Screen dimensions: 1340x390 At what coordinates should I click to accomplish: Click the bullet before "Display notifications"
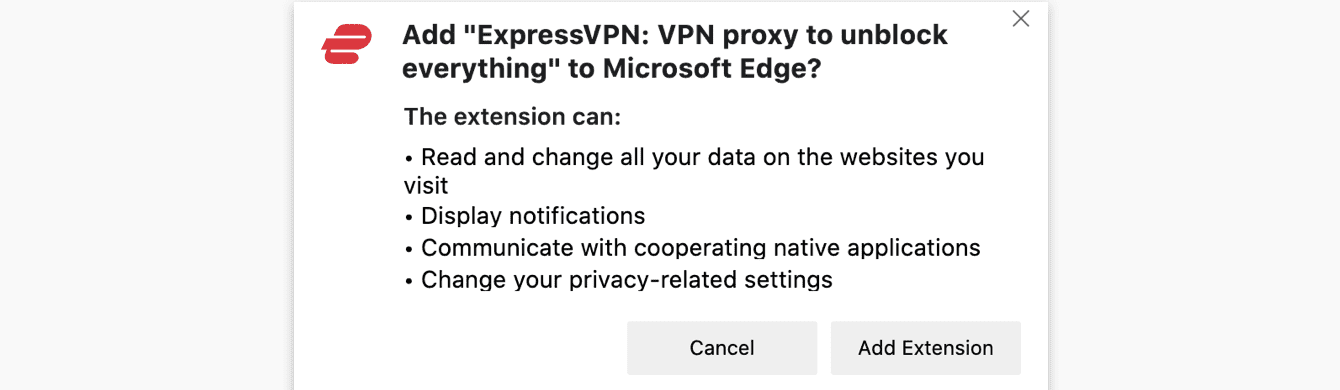[x=409, y=217]
